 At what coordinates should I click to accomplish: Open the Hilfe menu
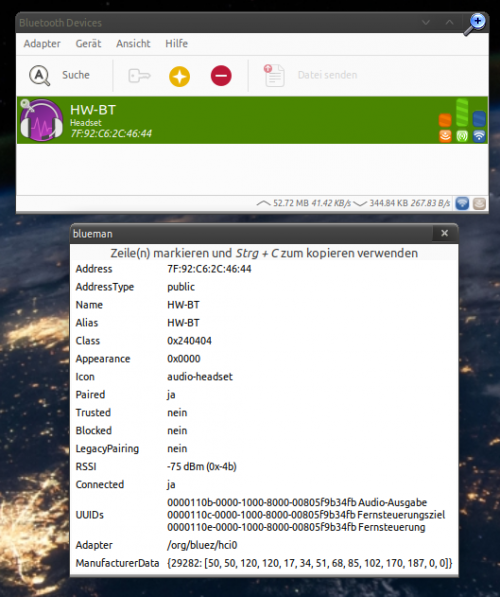[x=176, y=44]
